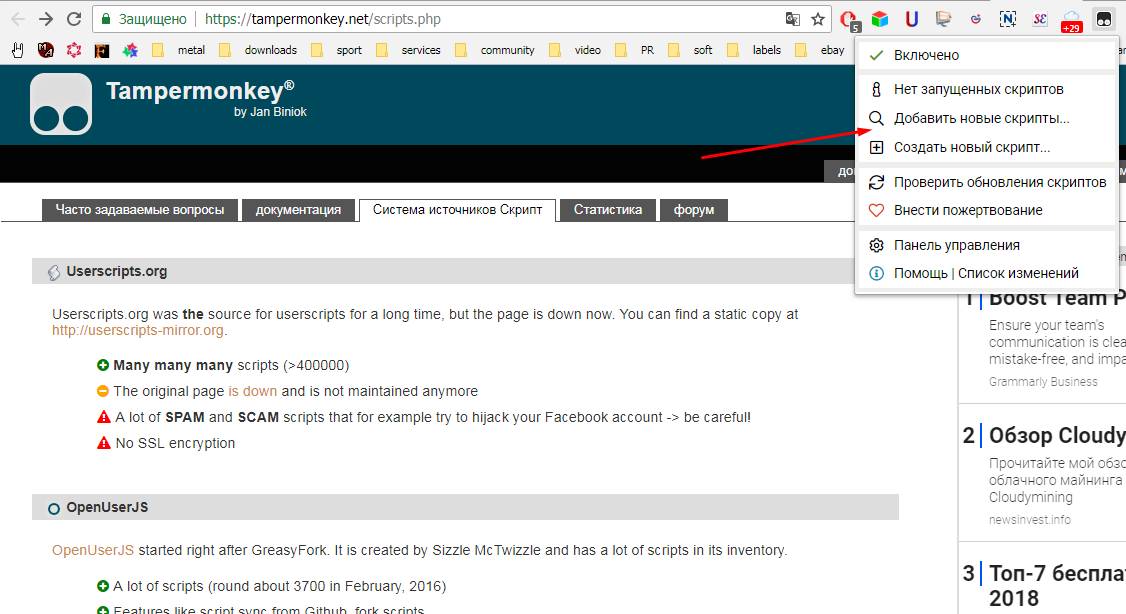Select Система источников Скрипт tab
Screen dimensions: 1126x614
click(x=457, y=210)
